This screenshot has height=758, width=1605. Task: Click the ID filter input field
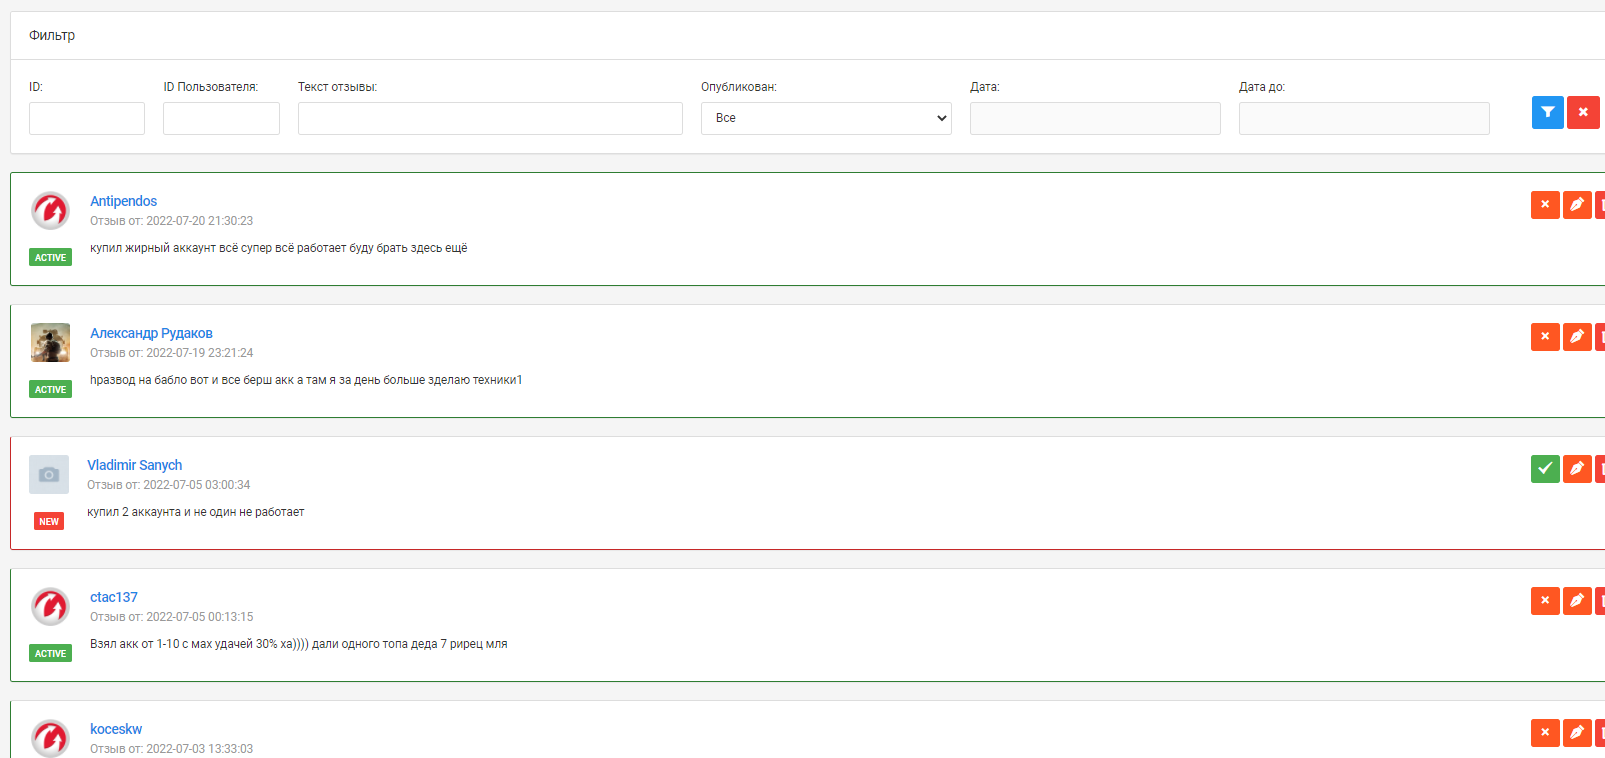[87, 118]
